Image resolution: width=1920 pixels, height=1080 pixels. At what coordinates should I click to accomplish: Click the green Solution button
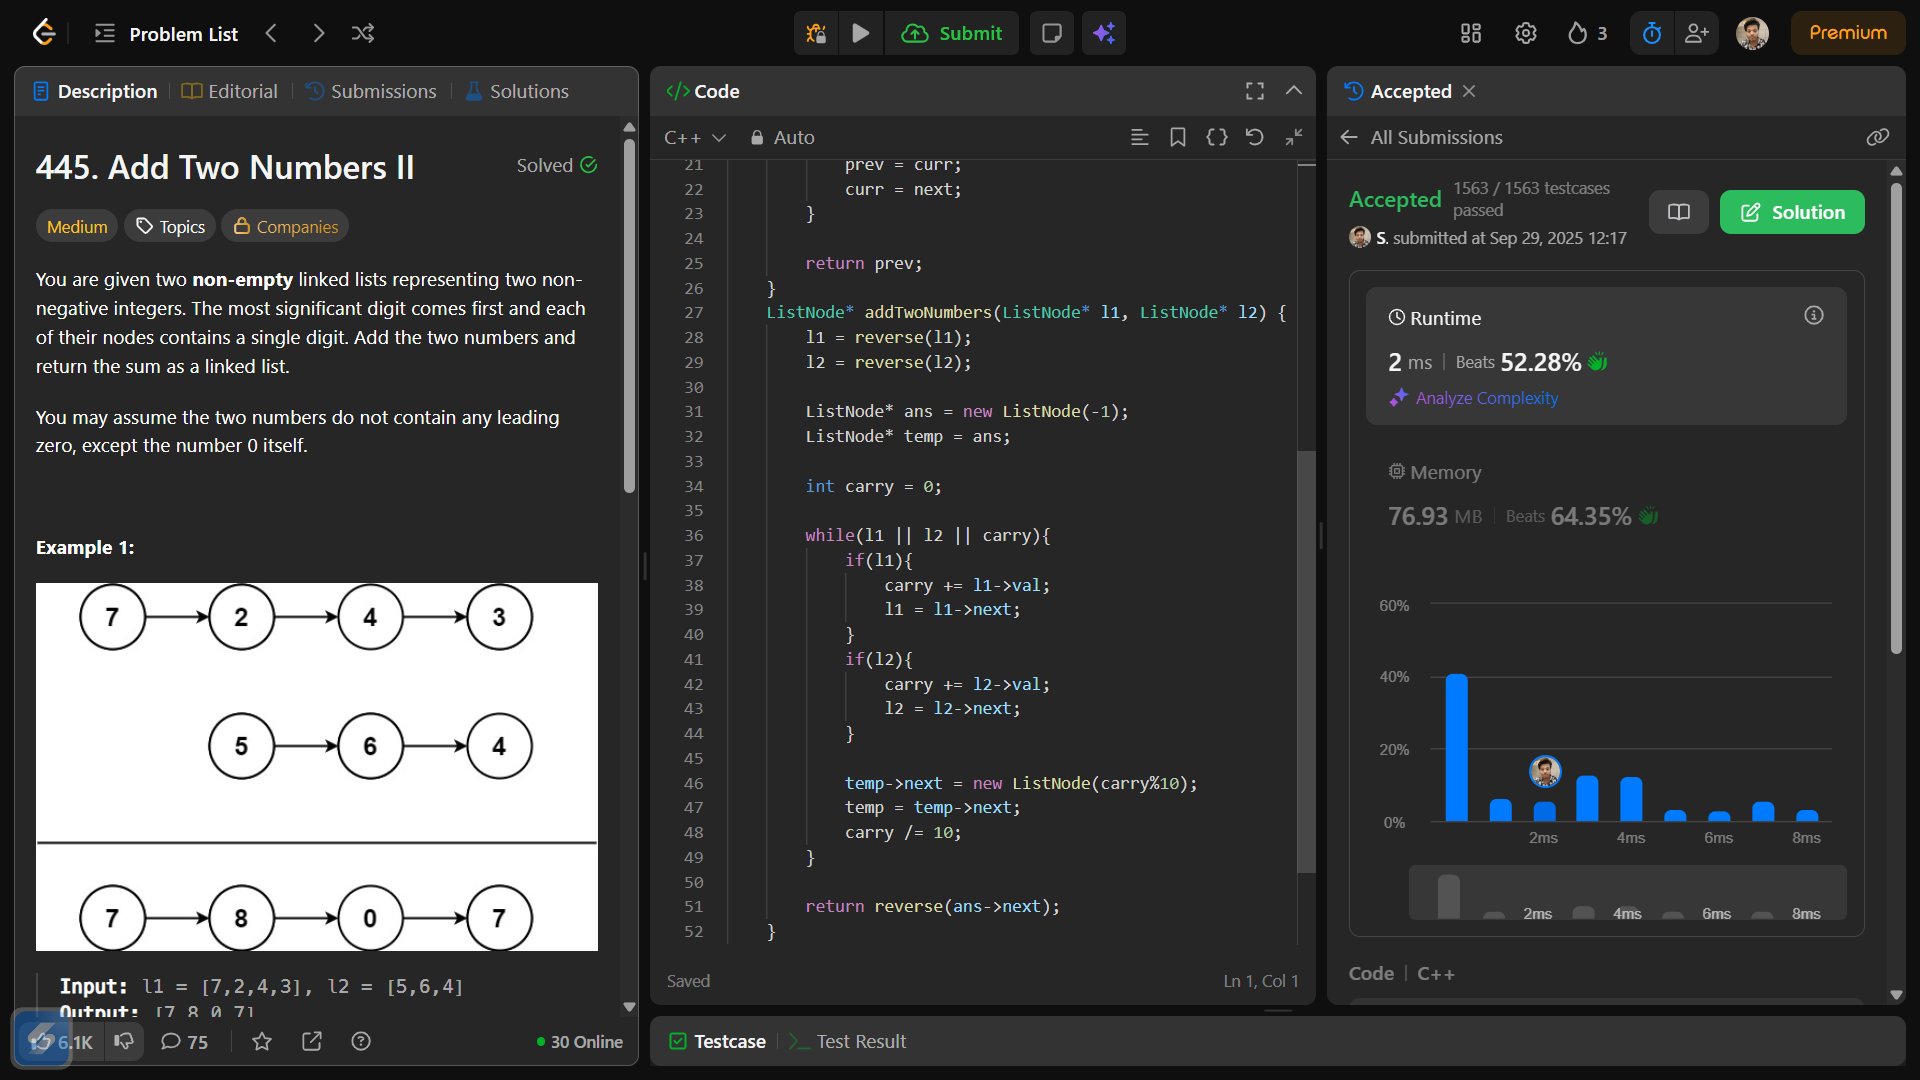(1792, 212)
